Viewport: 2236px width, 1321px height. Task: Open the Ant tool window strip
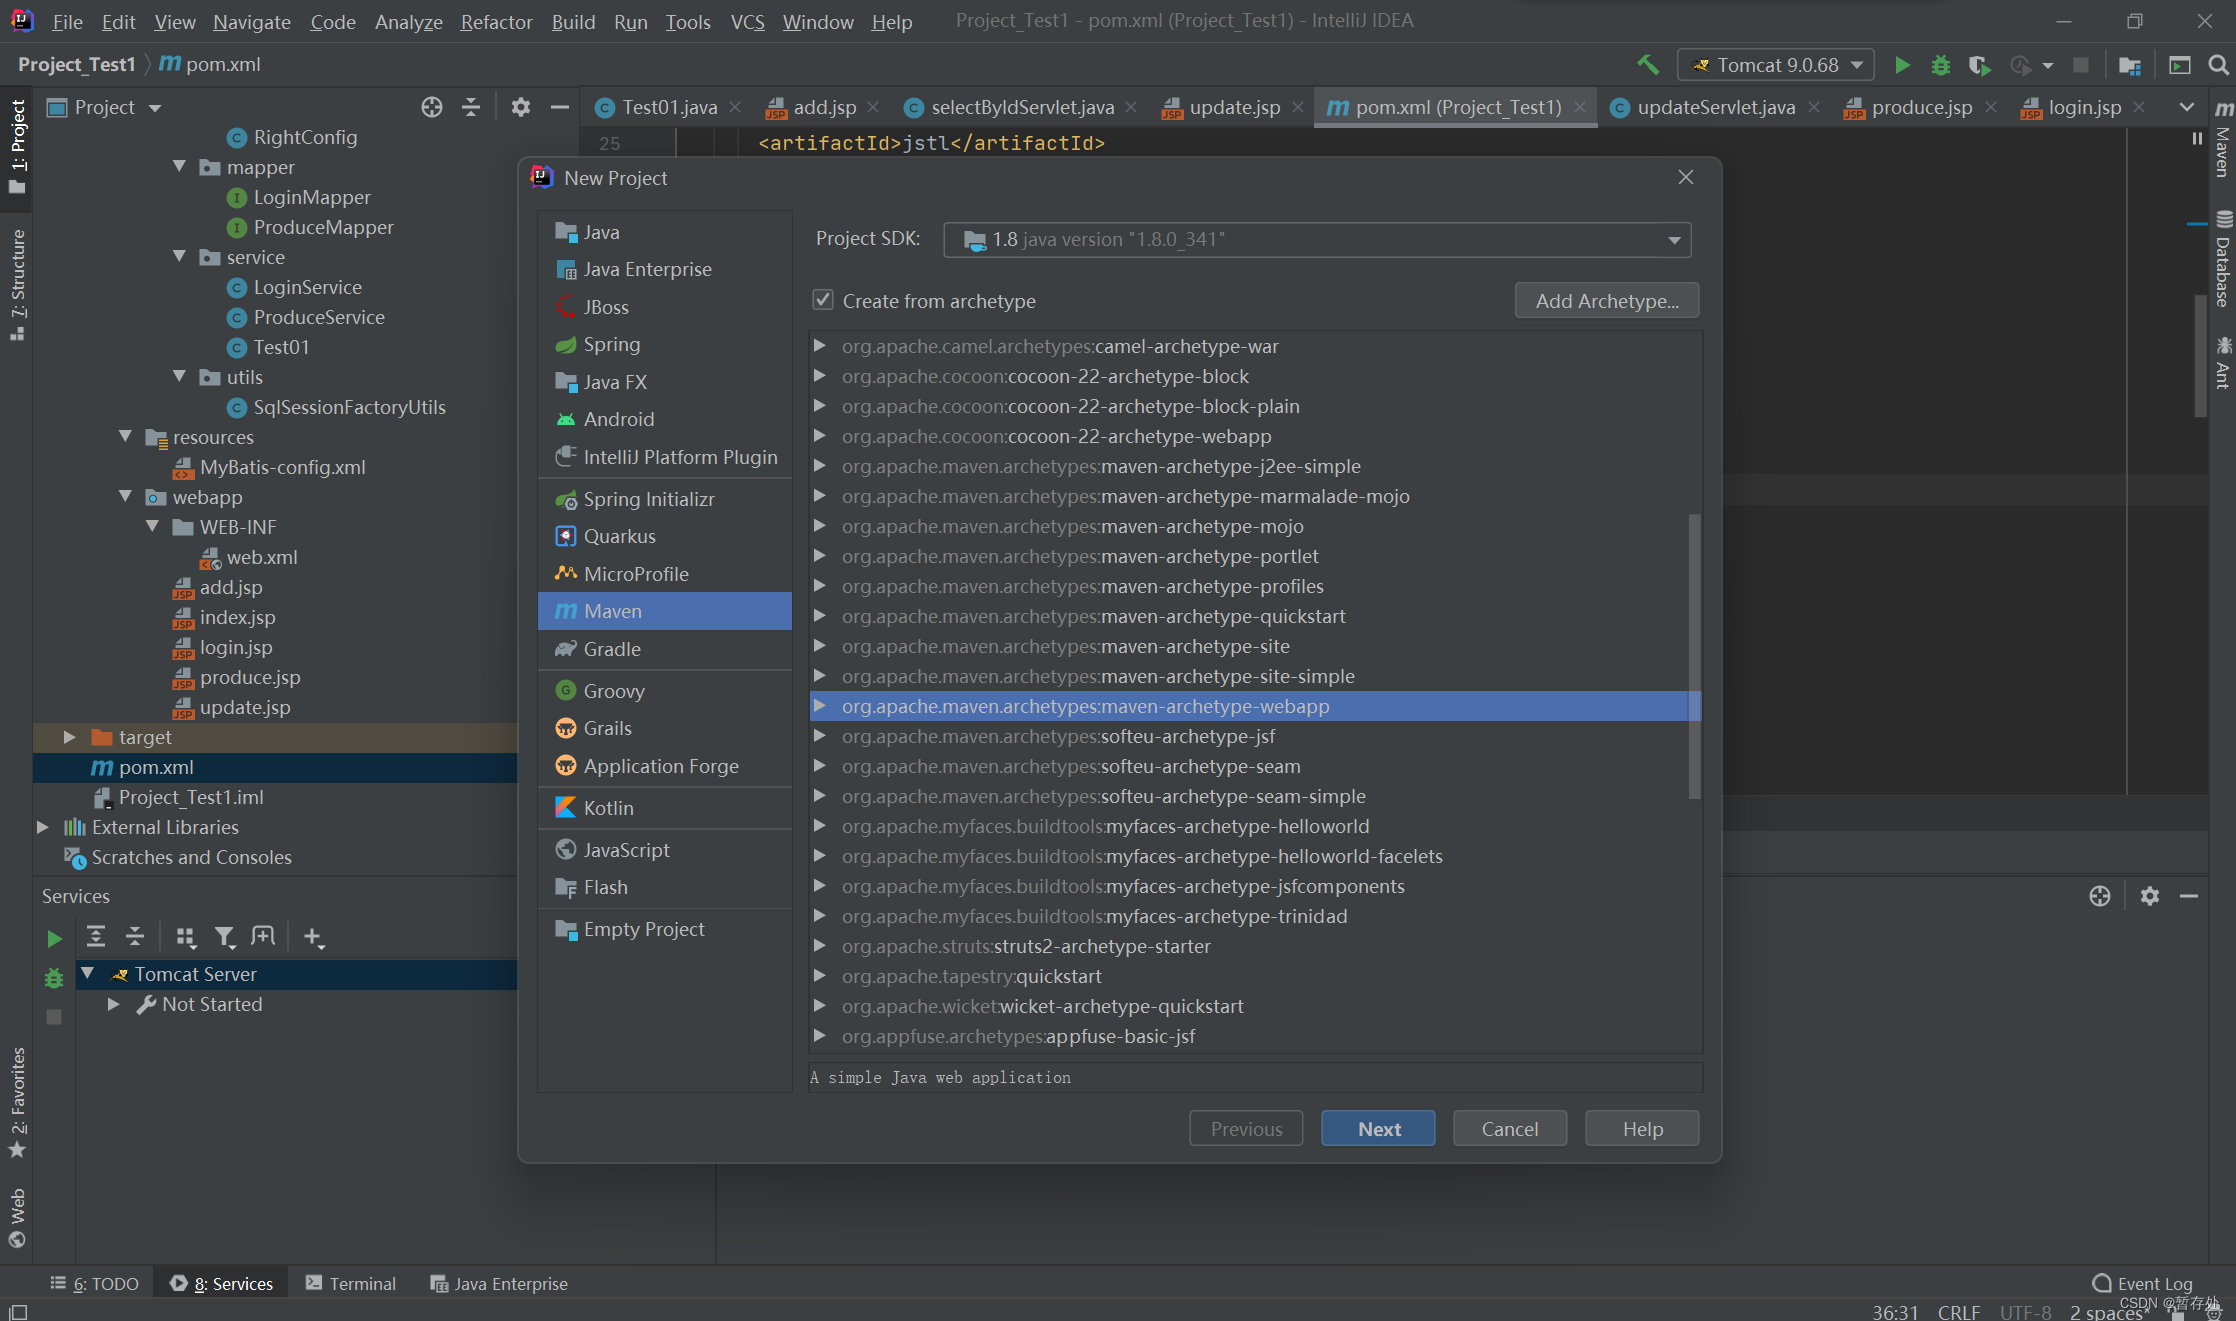pos(2222,363)
